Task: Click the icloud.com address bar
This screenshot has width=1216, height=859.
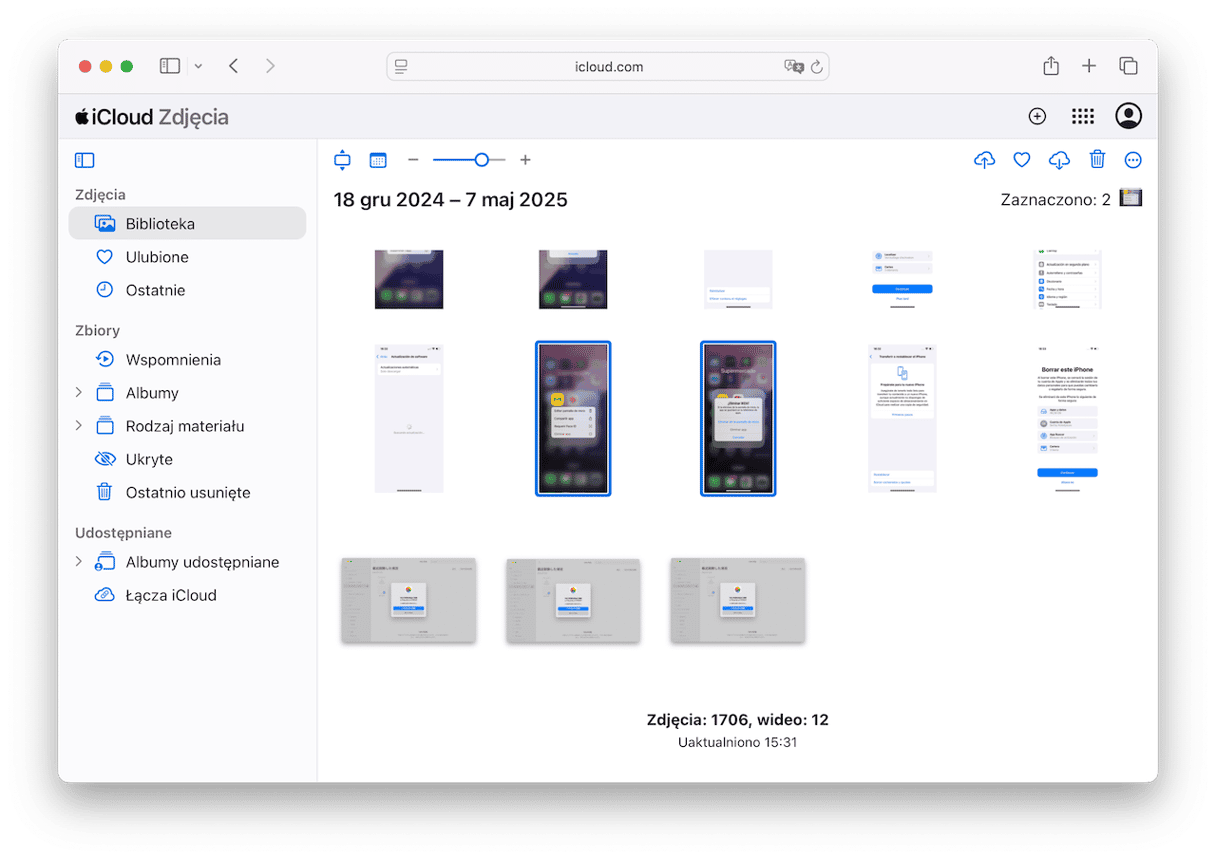Action: point(608,67)
